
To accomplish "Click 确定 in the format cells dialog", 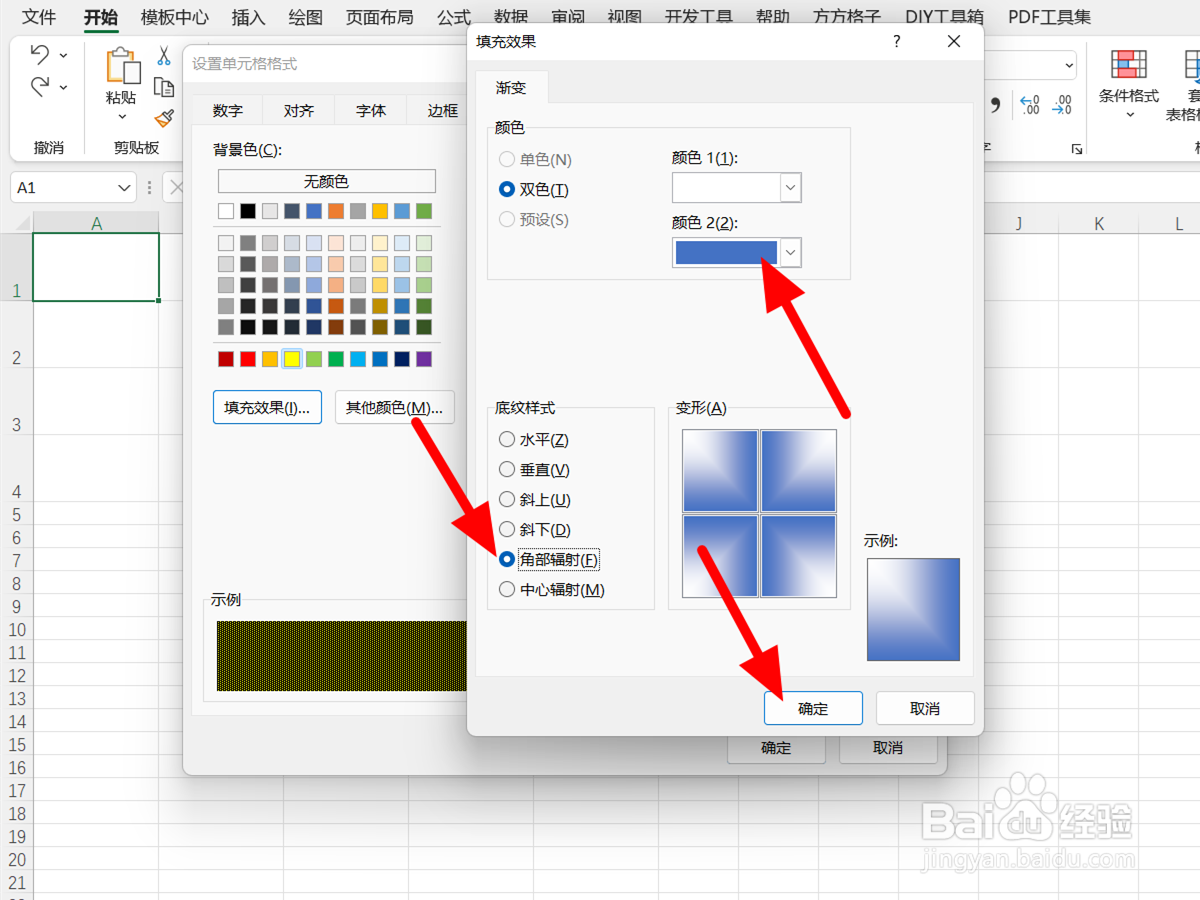I will point(776,747).
